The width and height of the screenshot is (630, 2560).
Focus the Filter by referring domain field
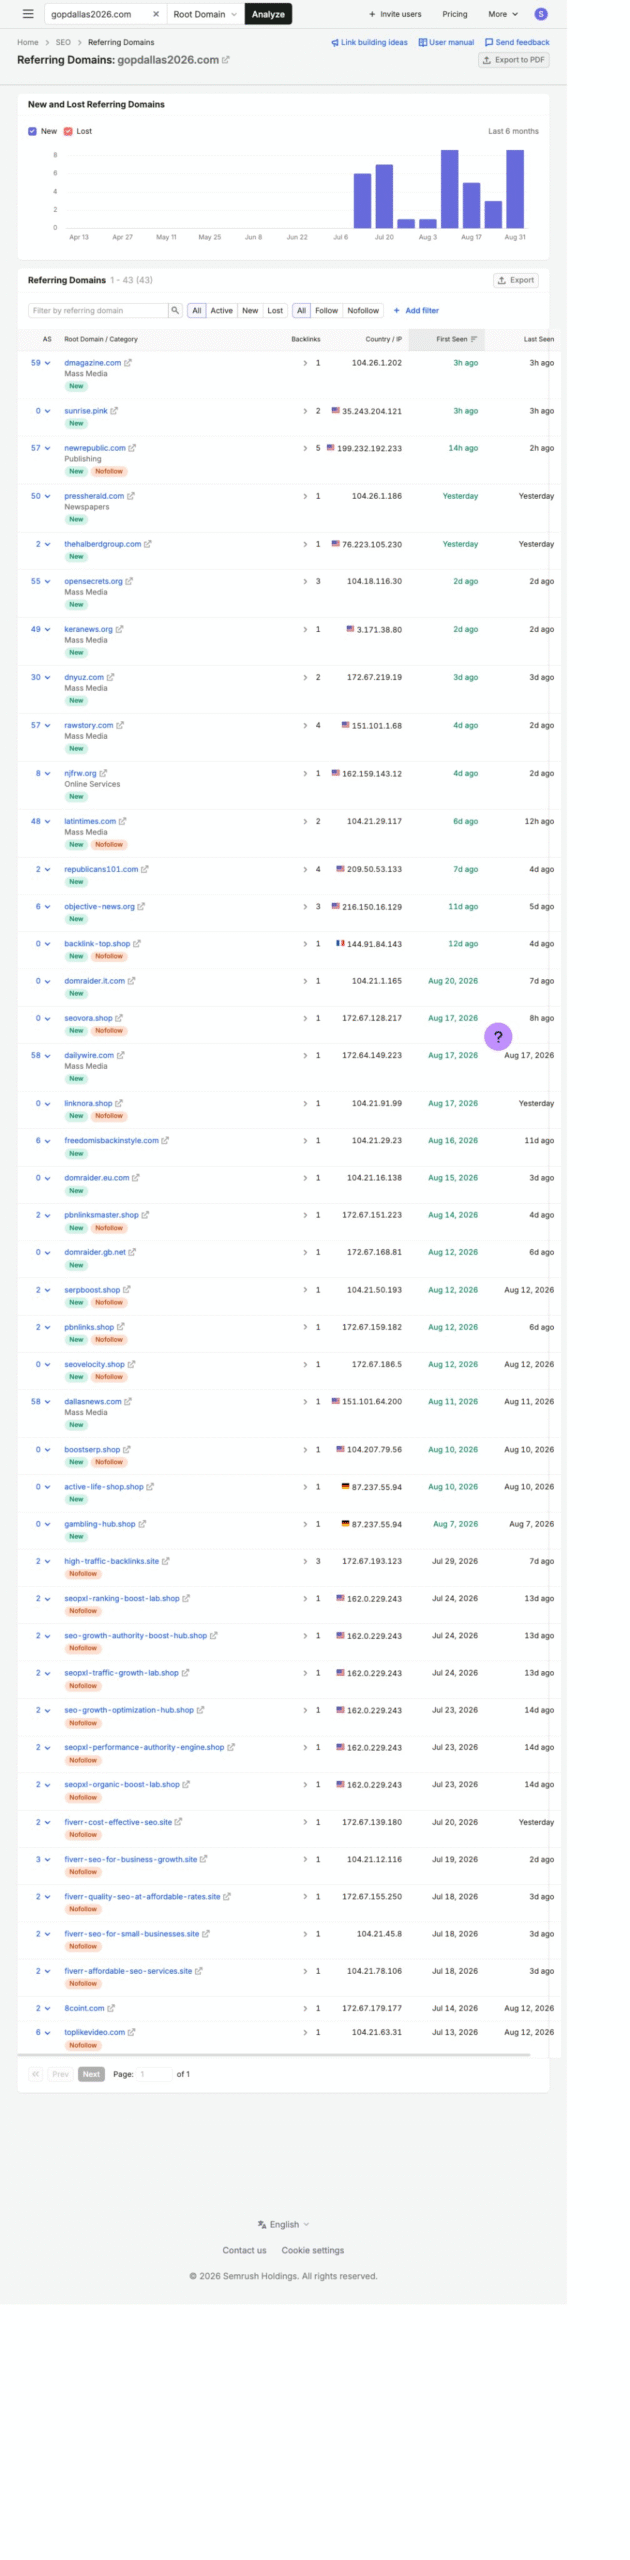point(98,310)
